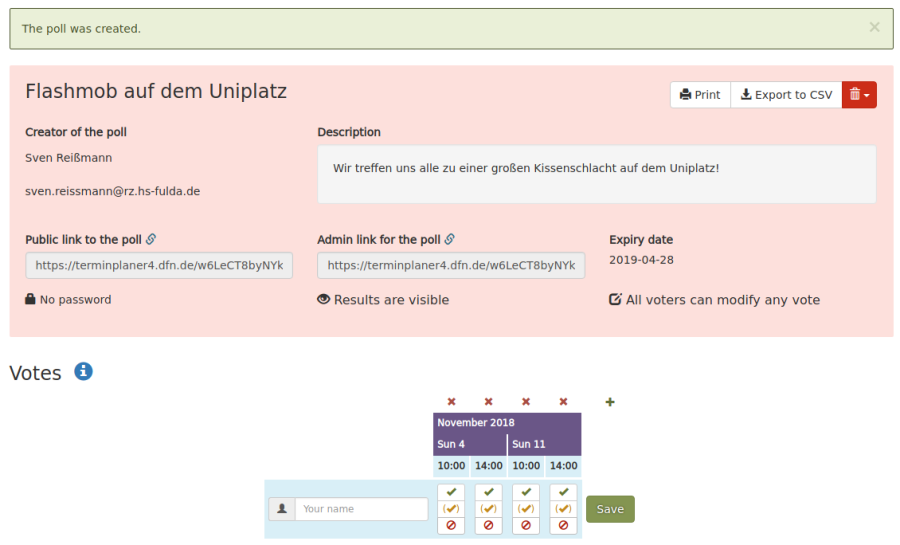This screenshot has height=545, width=900.
Task: Vote 'if need be' for Sun 4 14:00
Action: [x=488, y=509]
